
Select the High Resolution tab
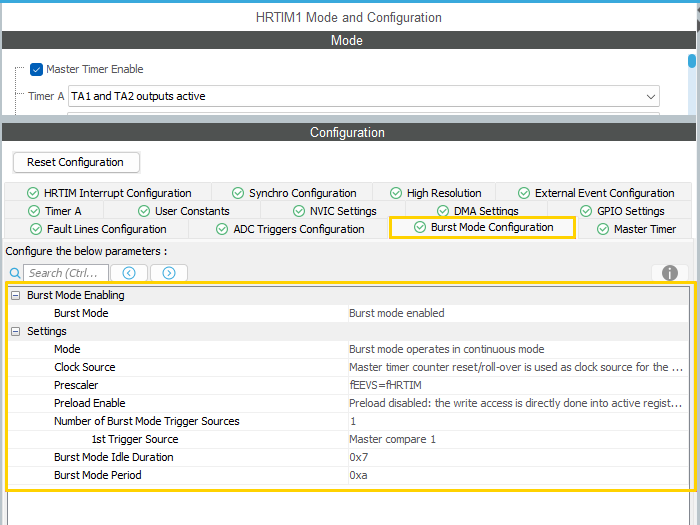[x=435, y=193]
